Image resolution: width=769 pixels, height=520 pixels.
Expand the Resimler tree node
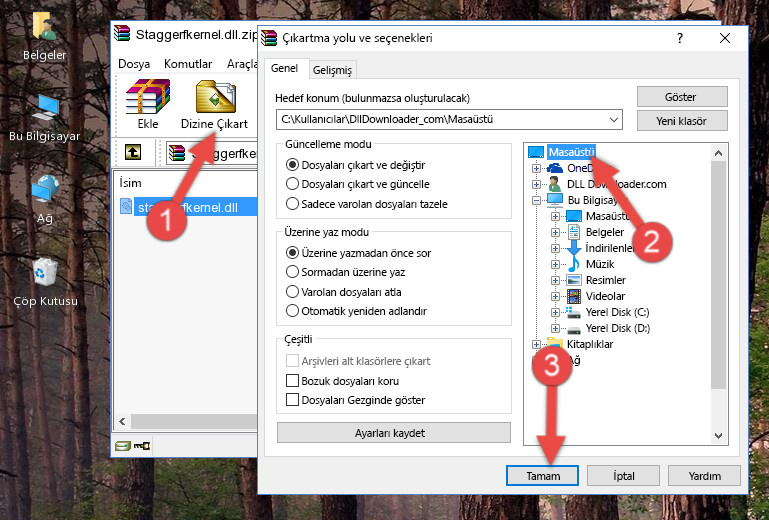tap(555, 281)
